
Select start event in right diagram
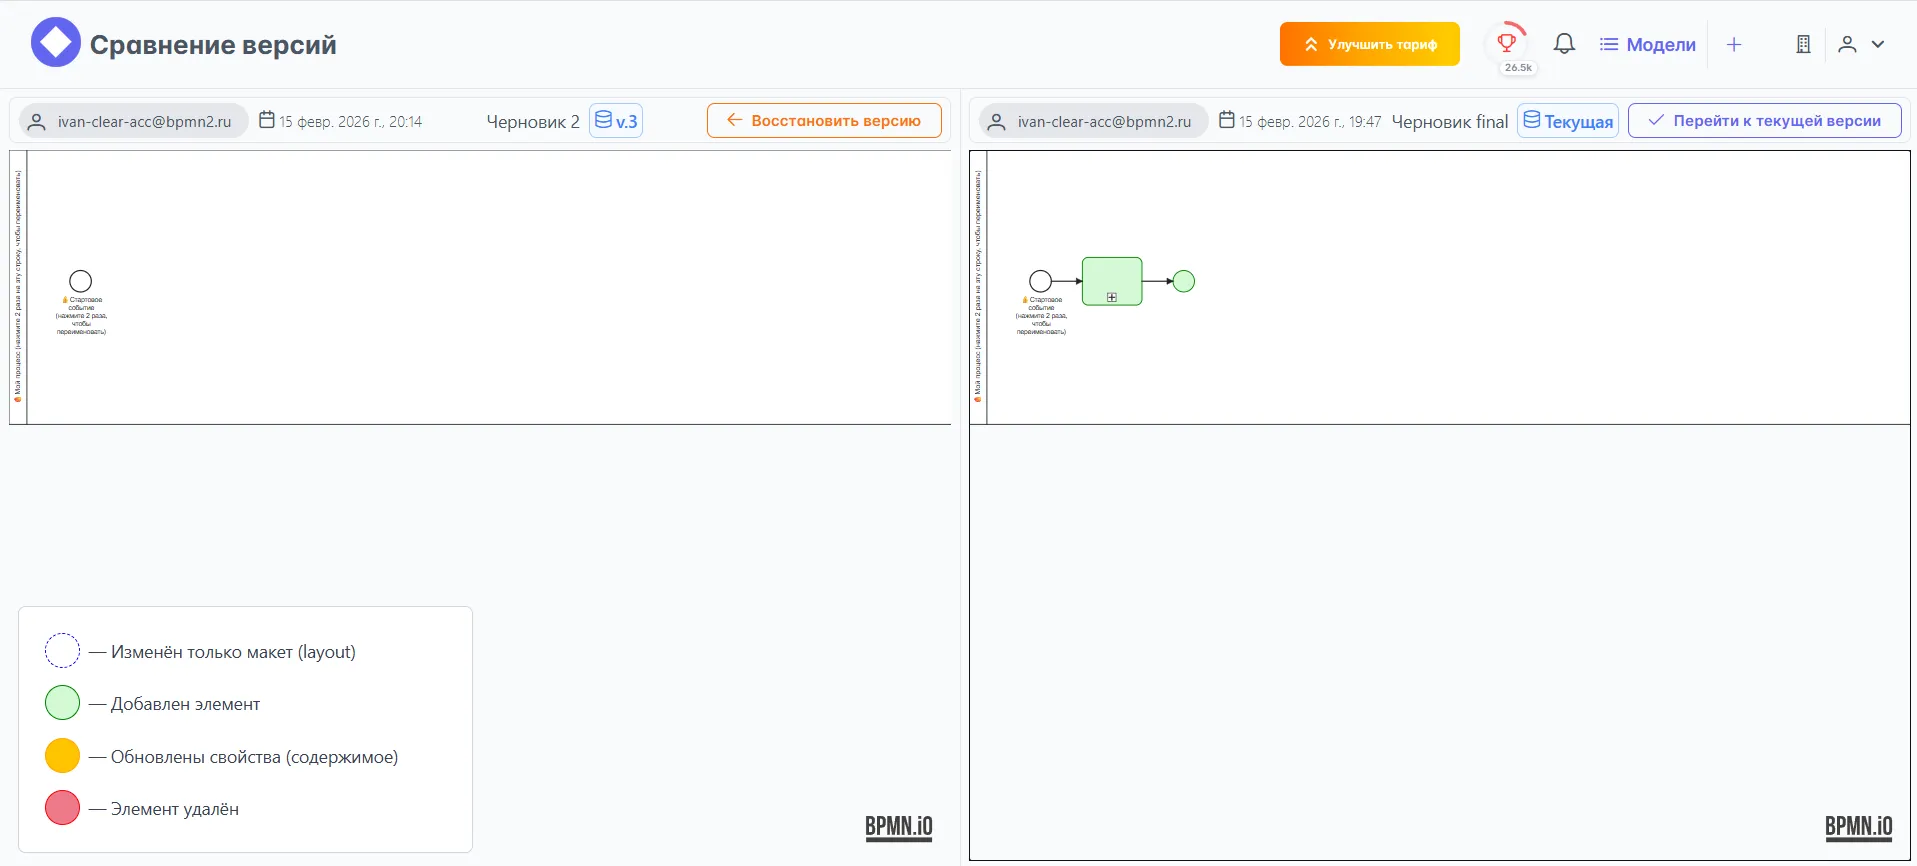pos(1040,281)
